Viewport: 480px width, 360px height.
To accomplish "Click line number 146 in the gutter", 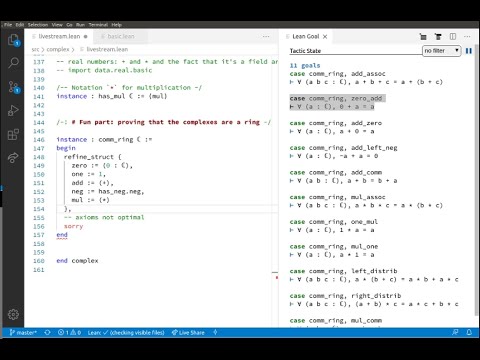I will coord(39,139).
